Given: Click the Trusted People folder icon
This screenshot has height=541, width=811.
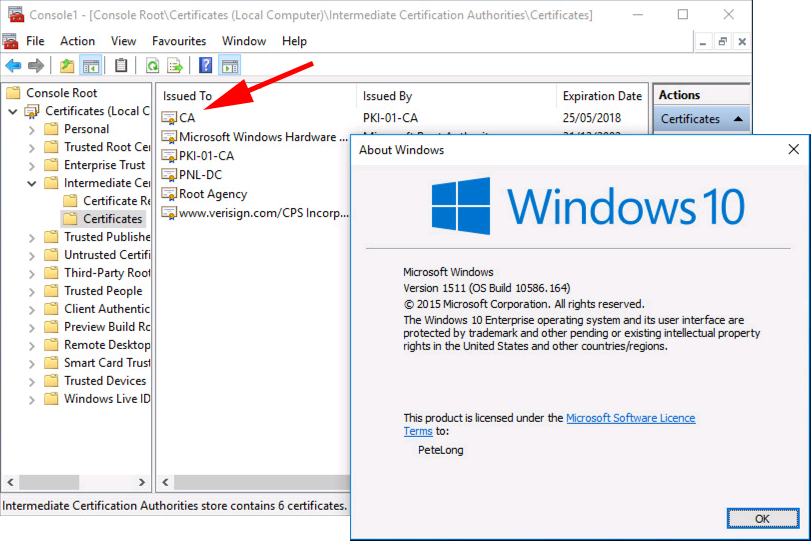Looking at the screenshot, I should (51, 291).
